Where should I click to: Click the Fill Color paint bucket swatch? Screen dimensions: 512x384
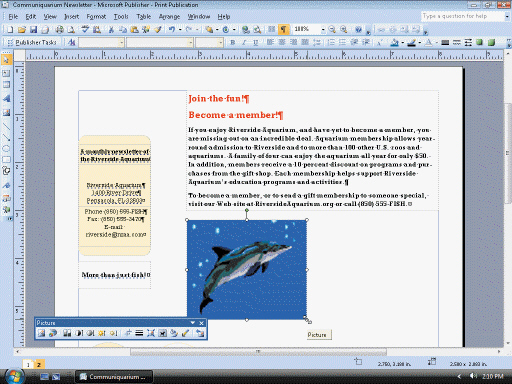click(395, 42)
